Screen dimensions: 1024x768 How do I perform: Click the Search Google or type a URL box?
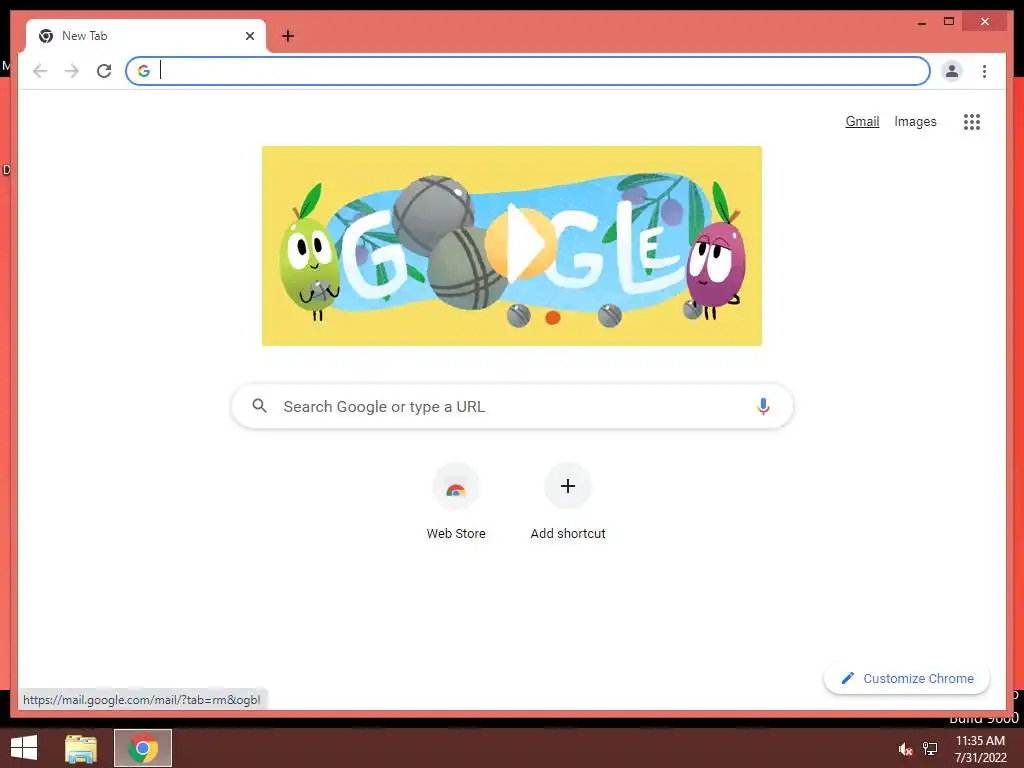pos(512,406)
